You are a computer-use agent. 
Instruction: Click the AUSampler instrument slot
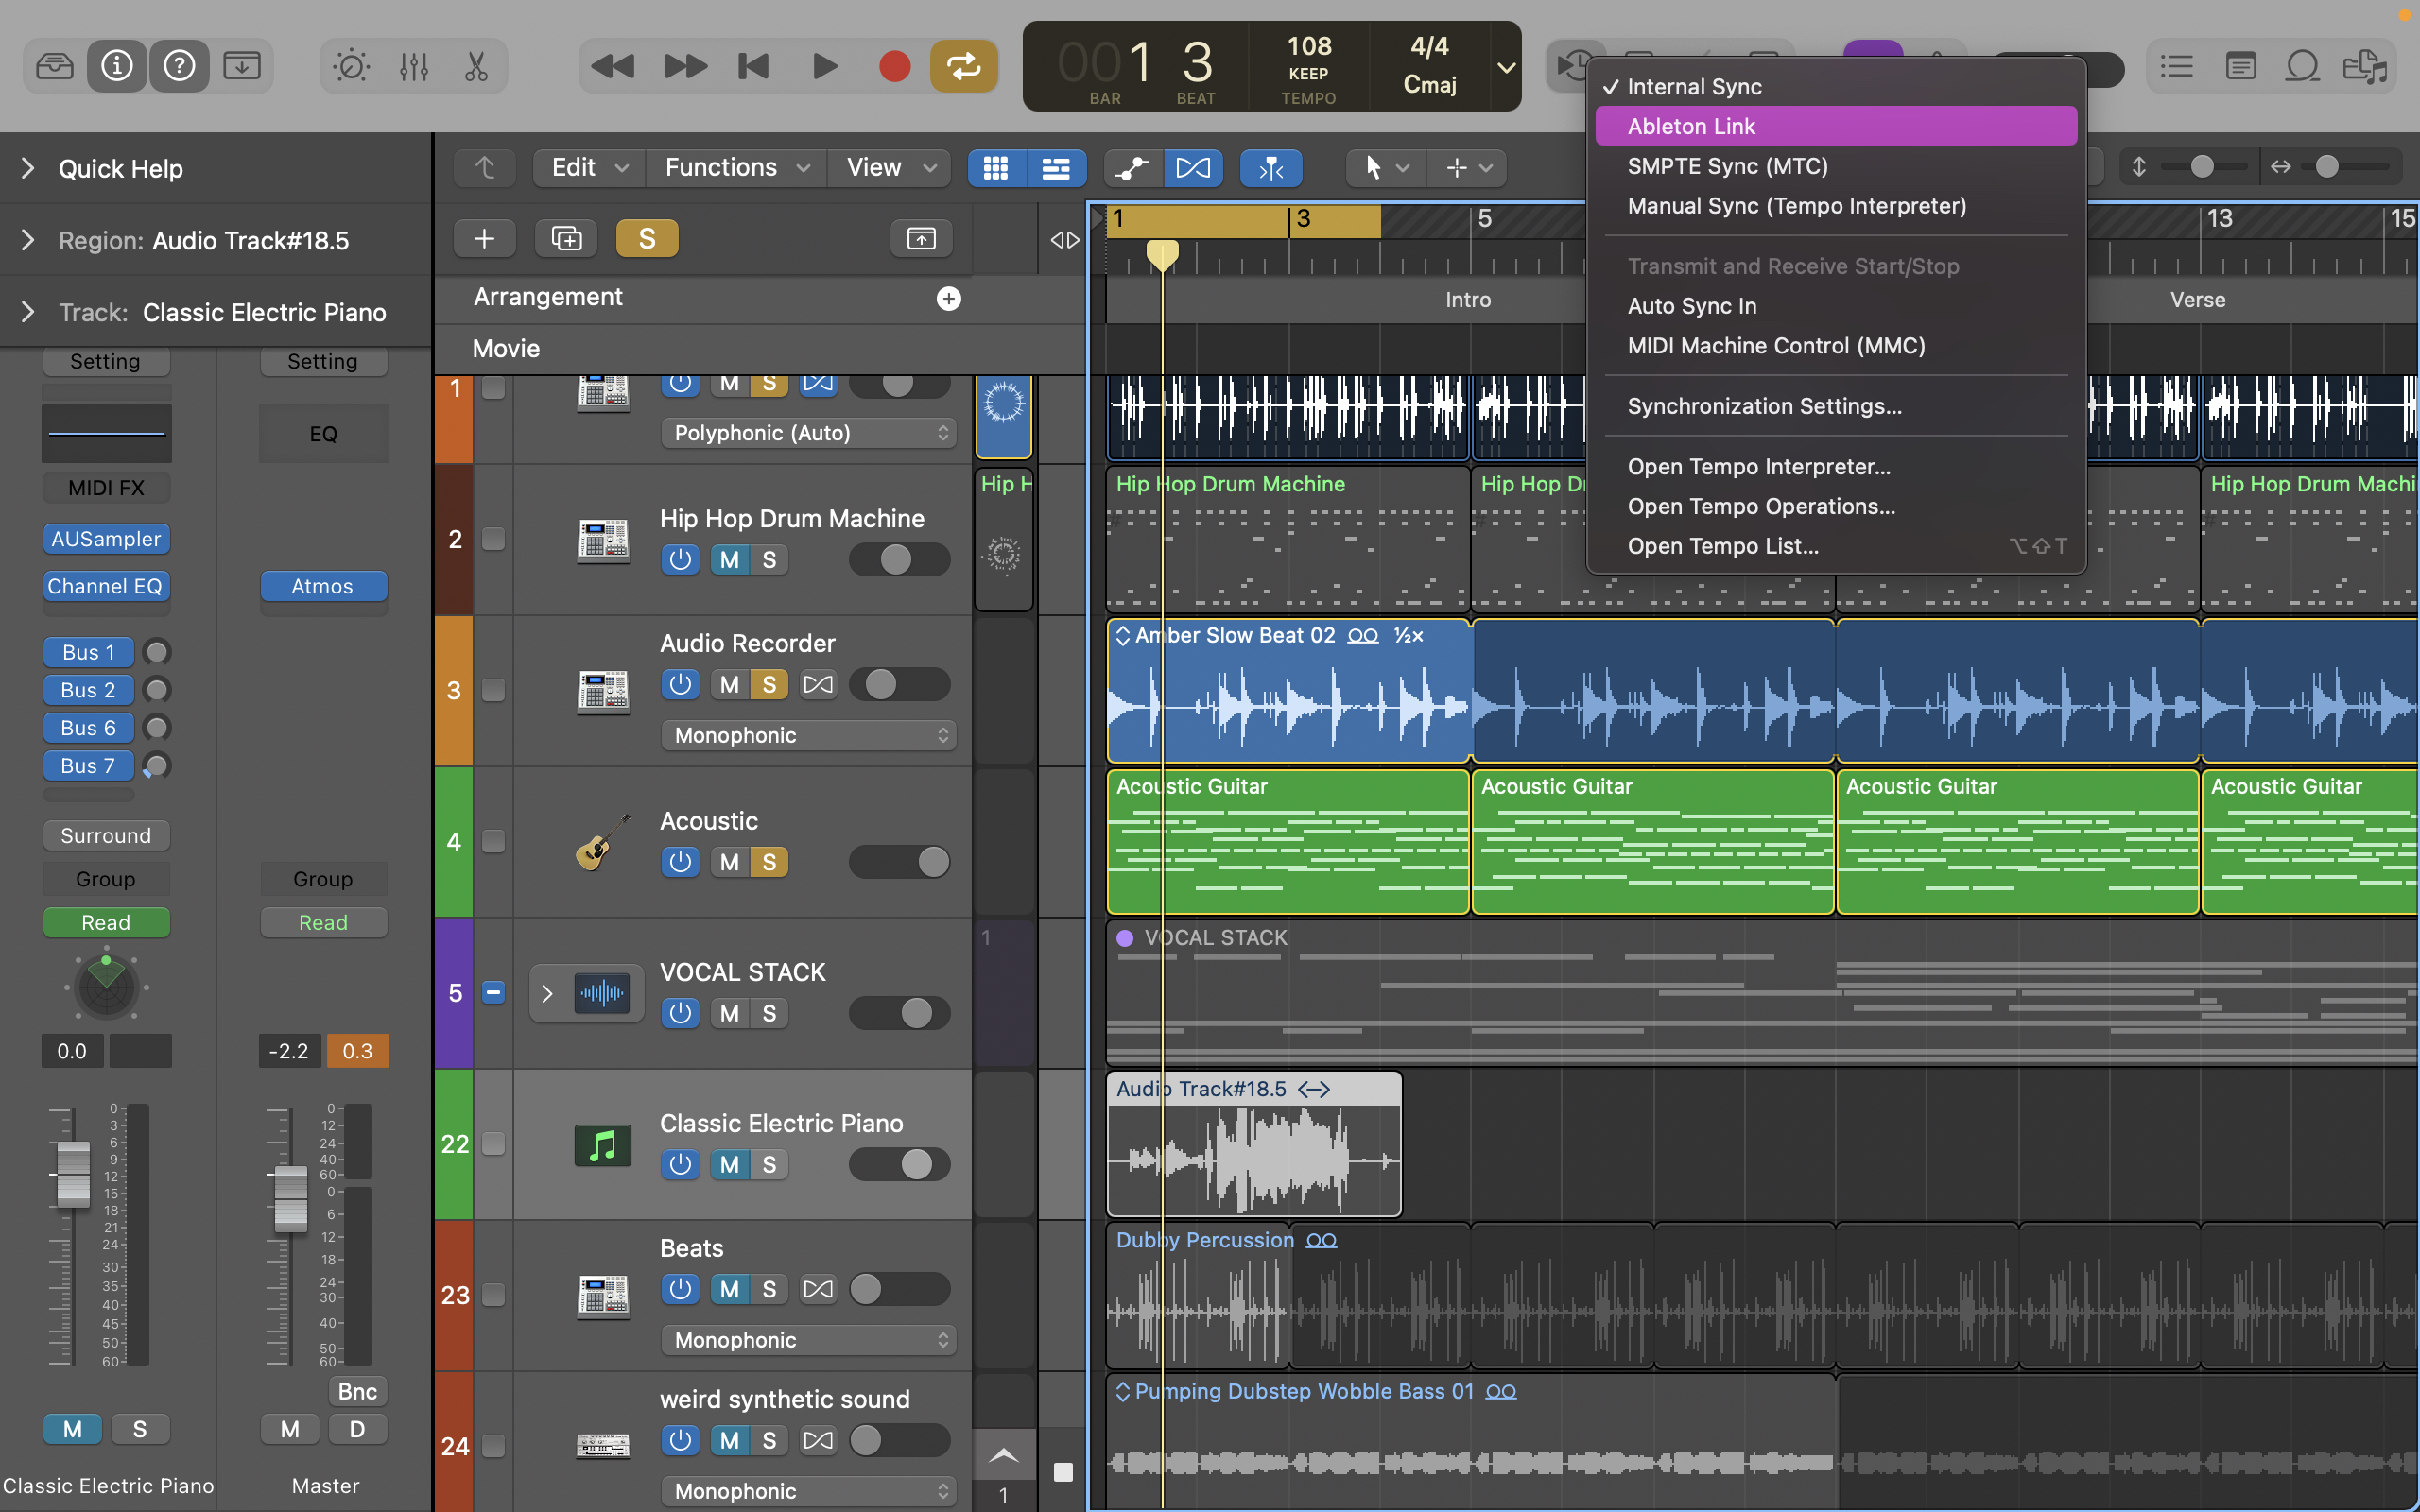[x=106, y=539]
